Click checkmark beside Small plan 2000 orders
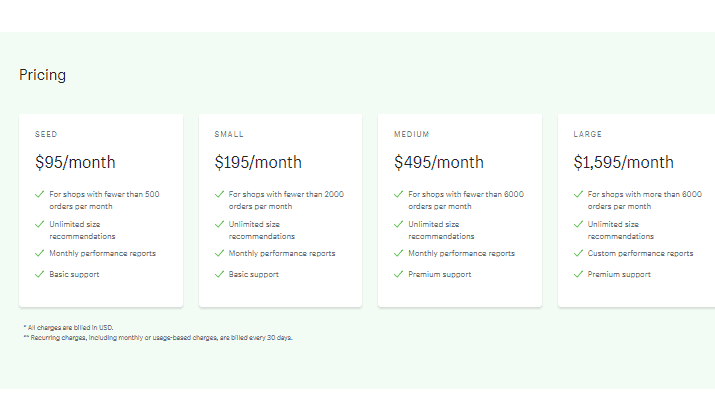 click(x=219, y=194)
